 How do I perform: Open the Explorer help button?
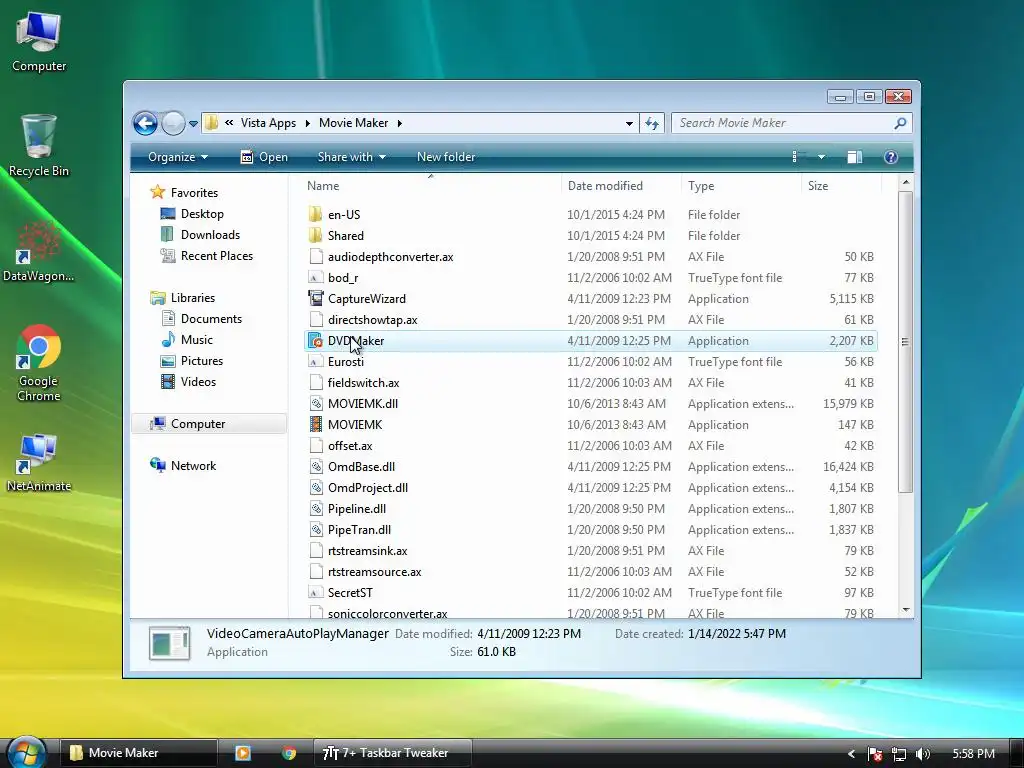890,157
